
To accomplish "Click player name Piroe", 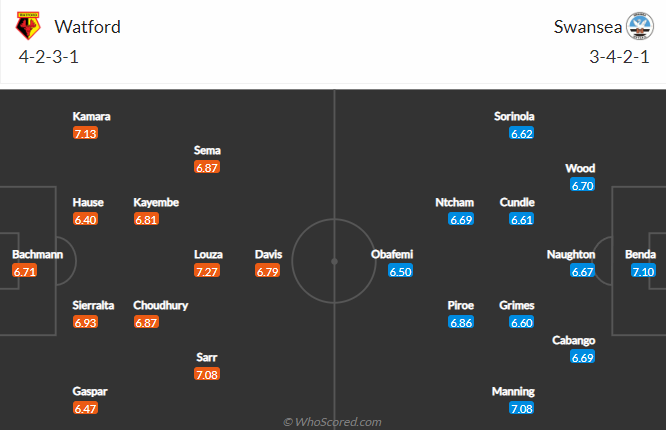I will (x=460, y=305).
